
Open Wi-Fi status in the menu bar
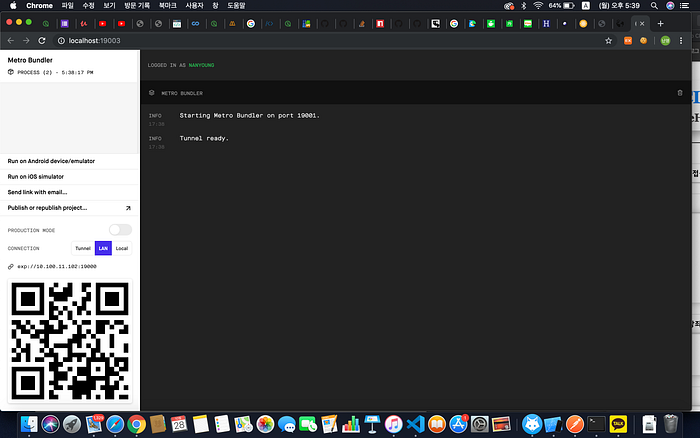click(x=538, y=5)
